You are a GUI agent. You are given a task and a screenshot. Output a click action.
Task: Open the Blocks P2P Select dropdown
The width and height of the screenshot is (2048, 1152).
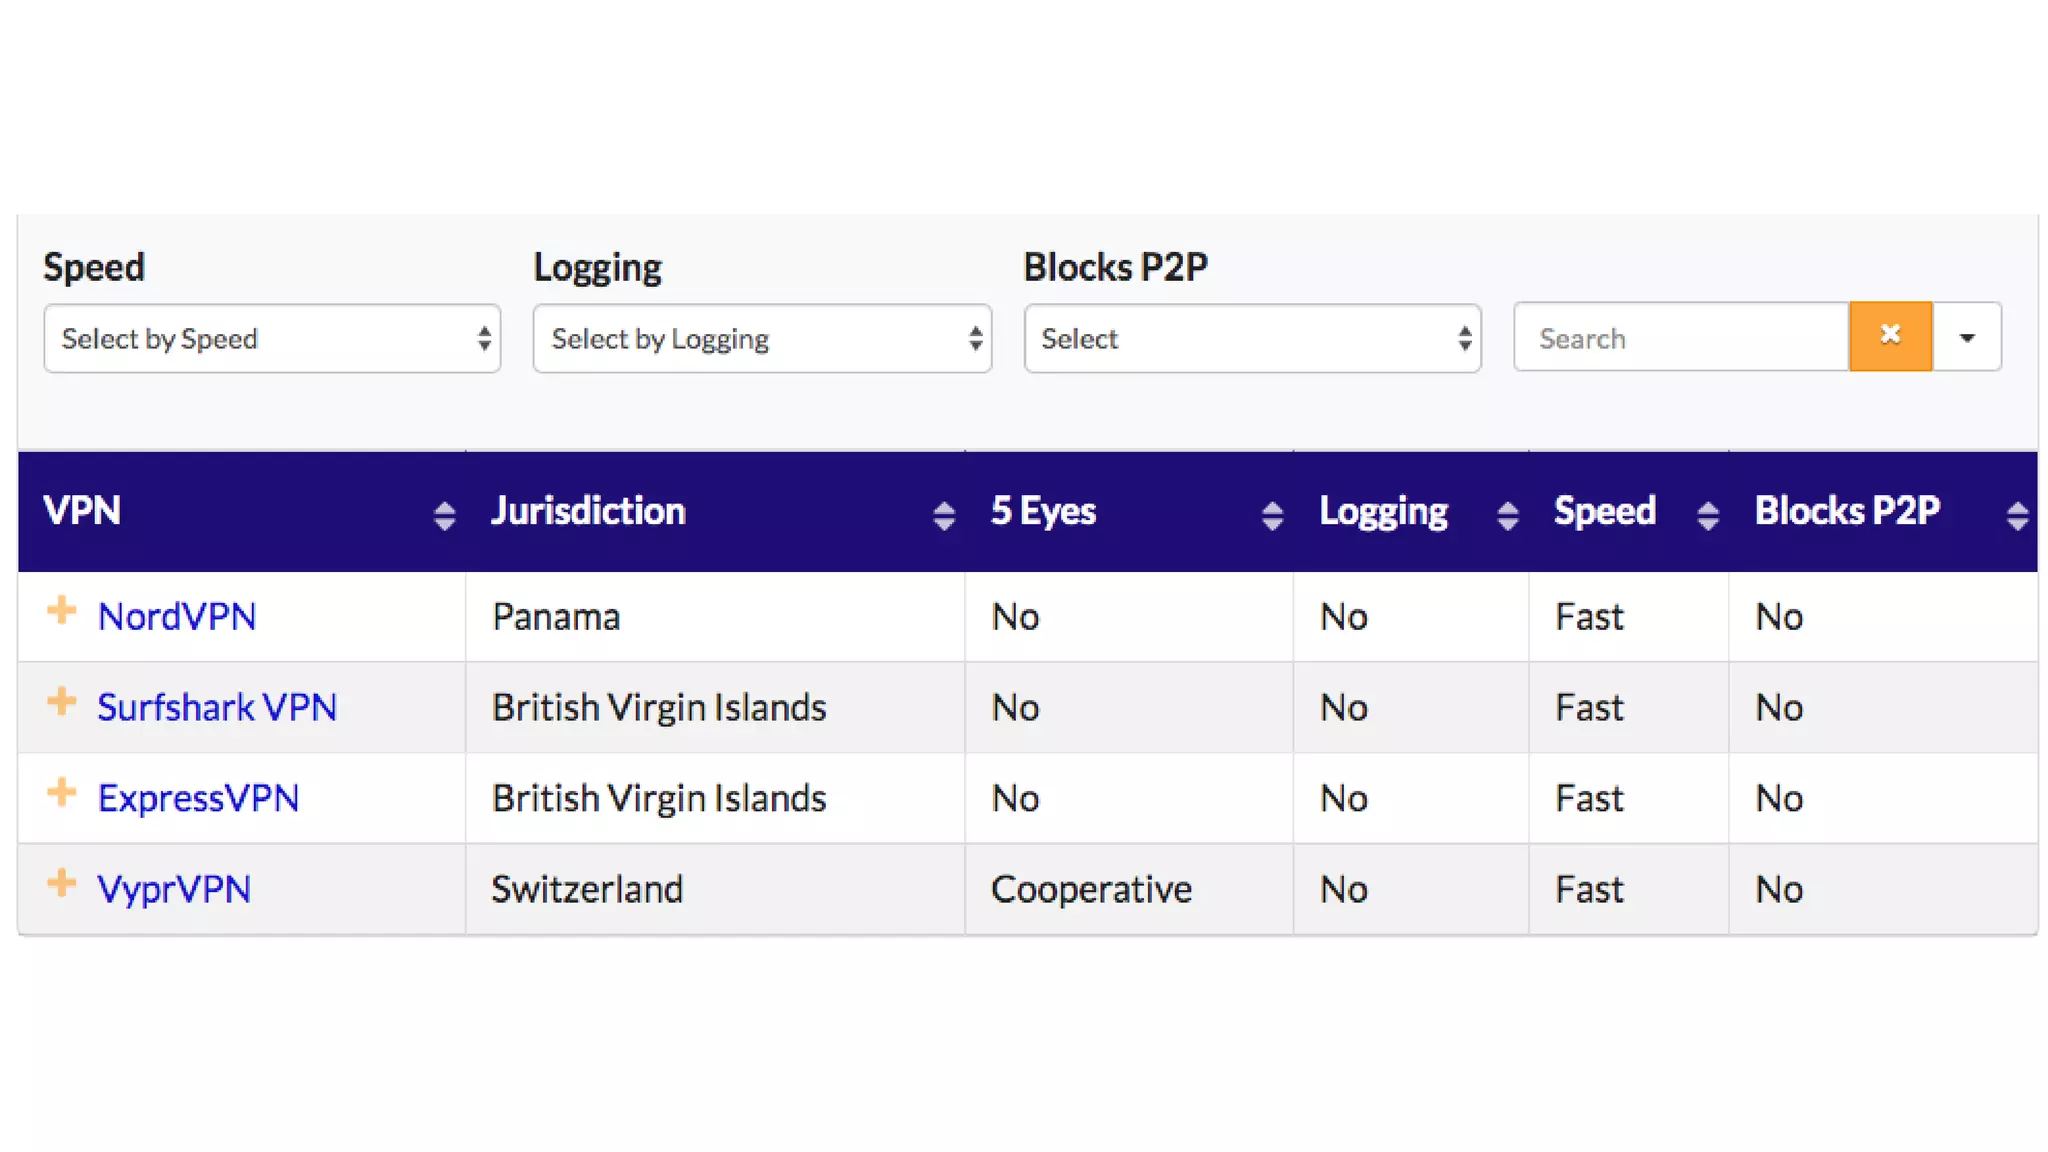[1252, 339]
